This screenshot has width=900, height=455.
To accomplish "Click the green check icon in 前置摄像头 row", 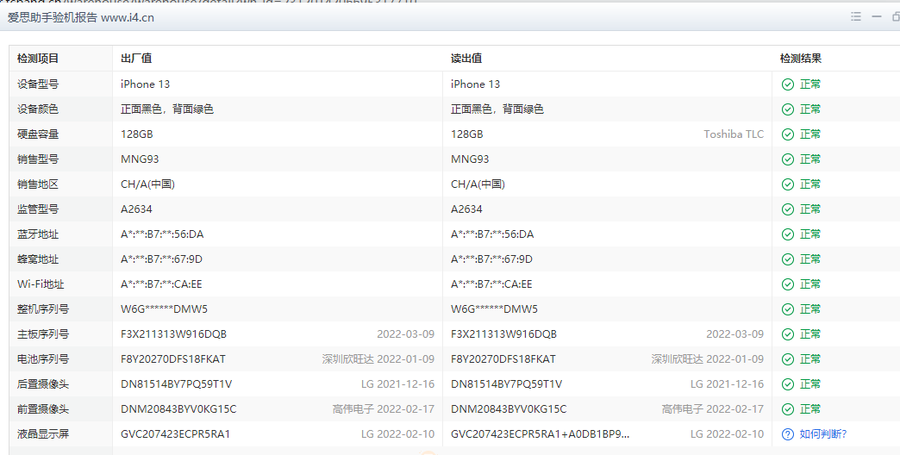I will click(x=788, y=409).
